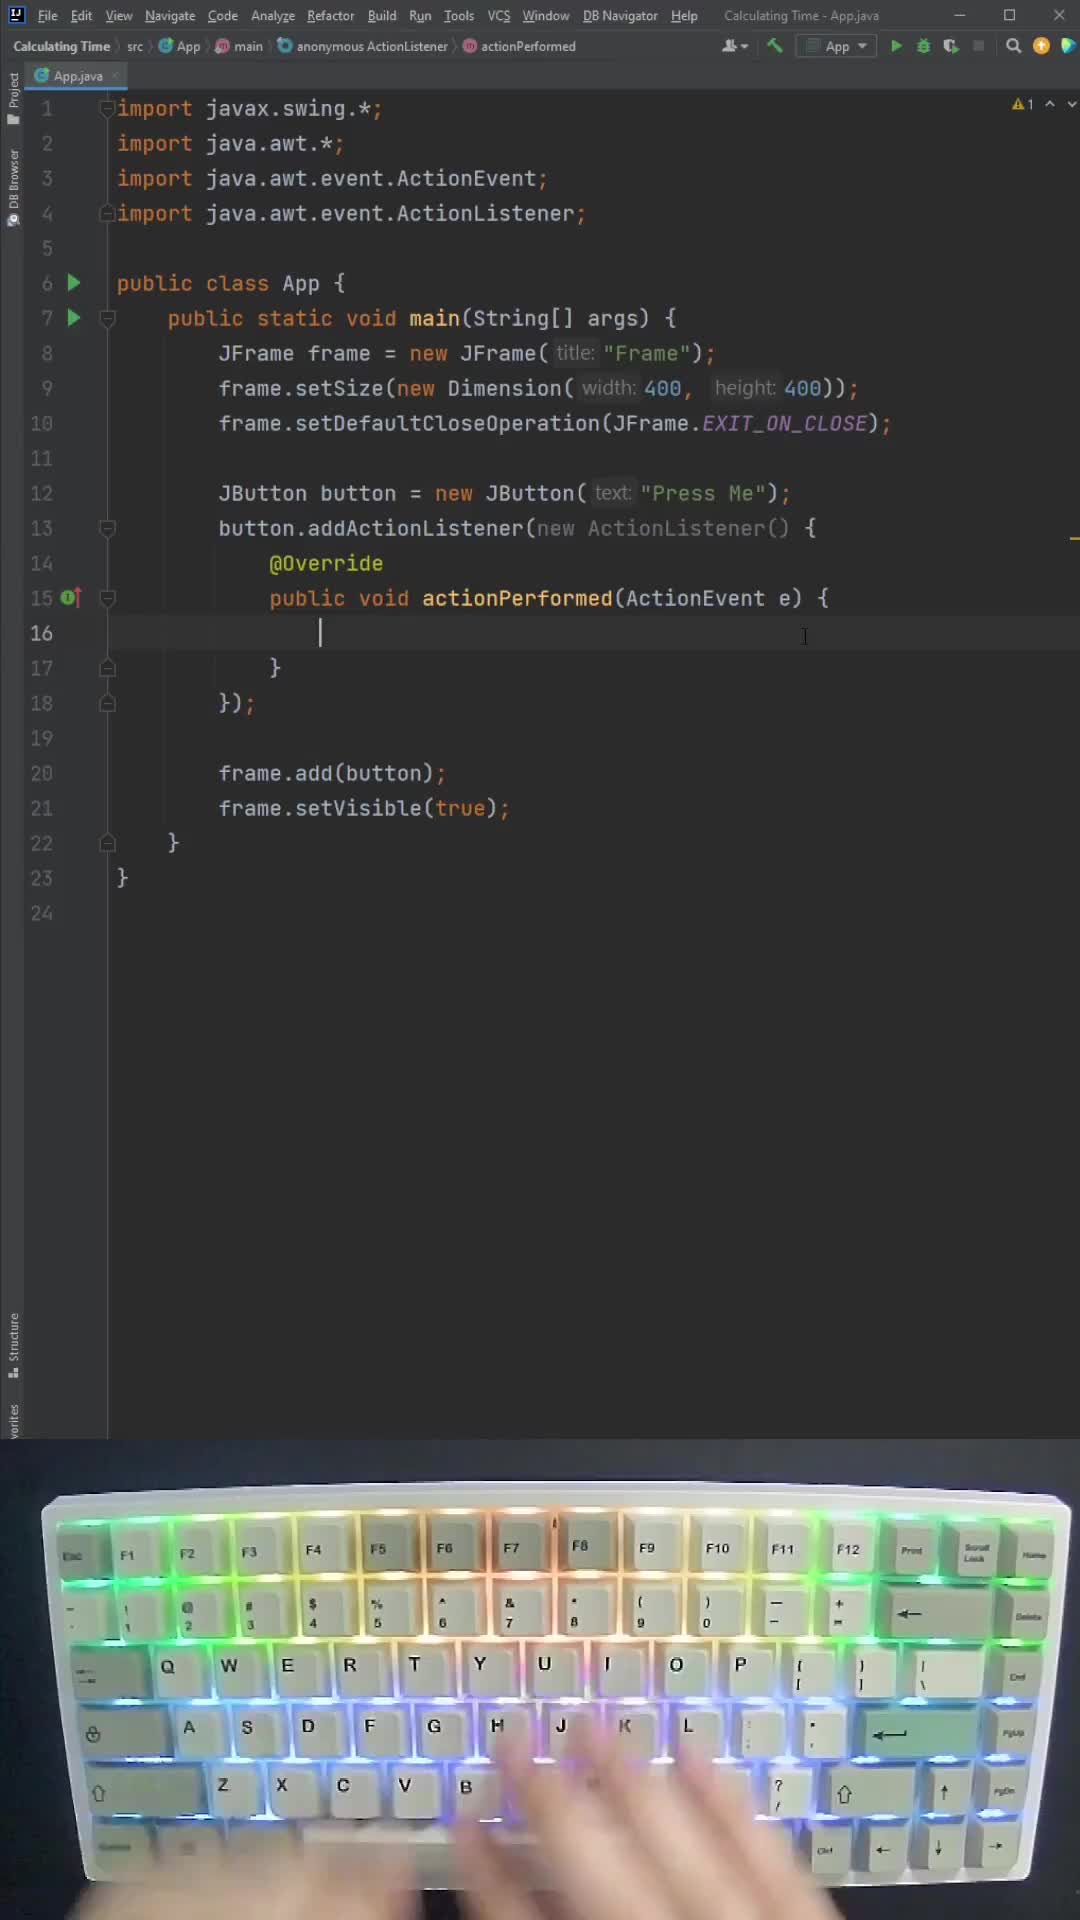The height and width of the screenshot is (1920, 1080).
Task: Click run gutter icon beside class App
Action: (73, 283)
